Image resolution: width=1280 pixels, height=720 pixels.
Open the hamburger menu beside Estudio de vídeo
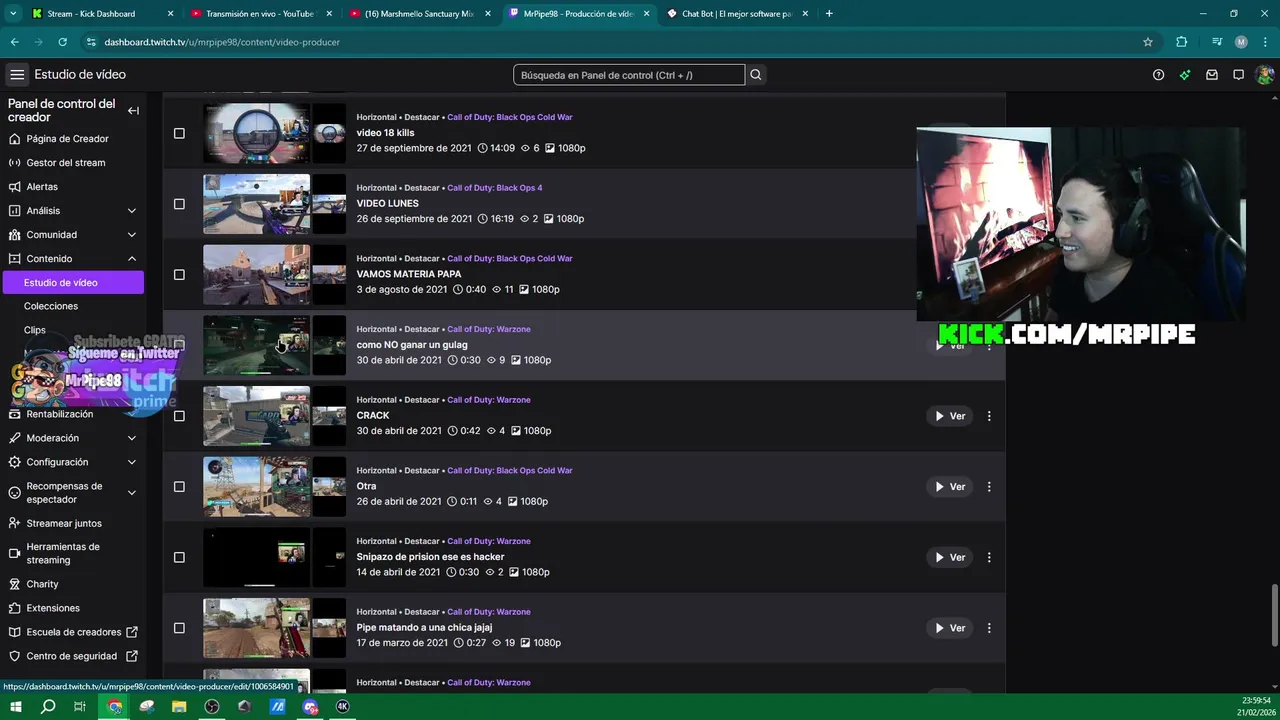tap(17, 75)
